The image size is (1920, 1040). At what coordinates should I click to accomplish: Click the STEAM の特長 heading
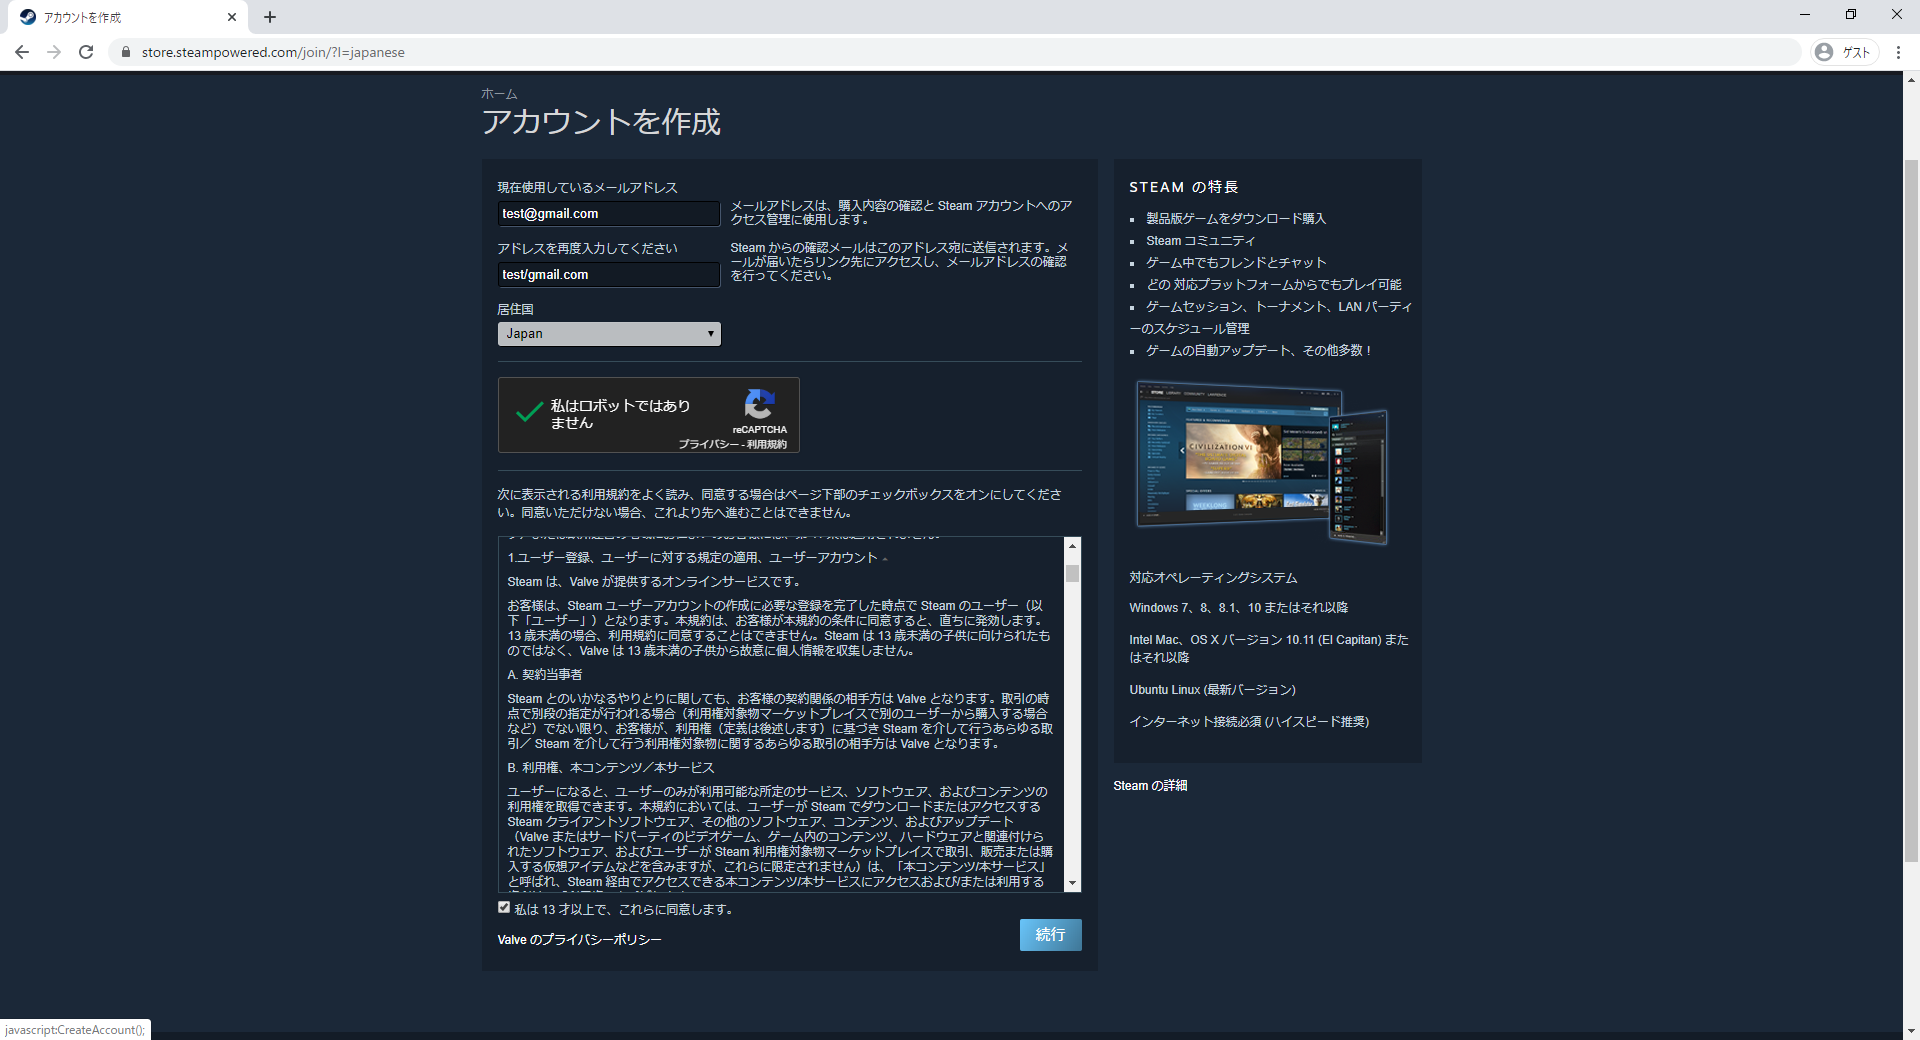pyautogui.click(x=1184, y=187)
